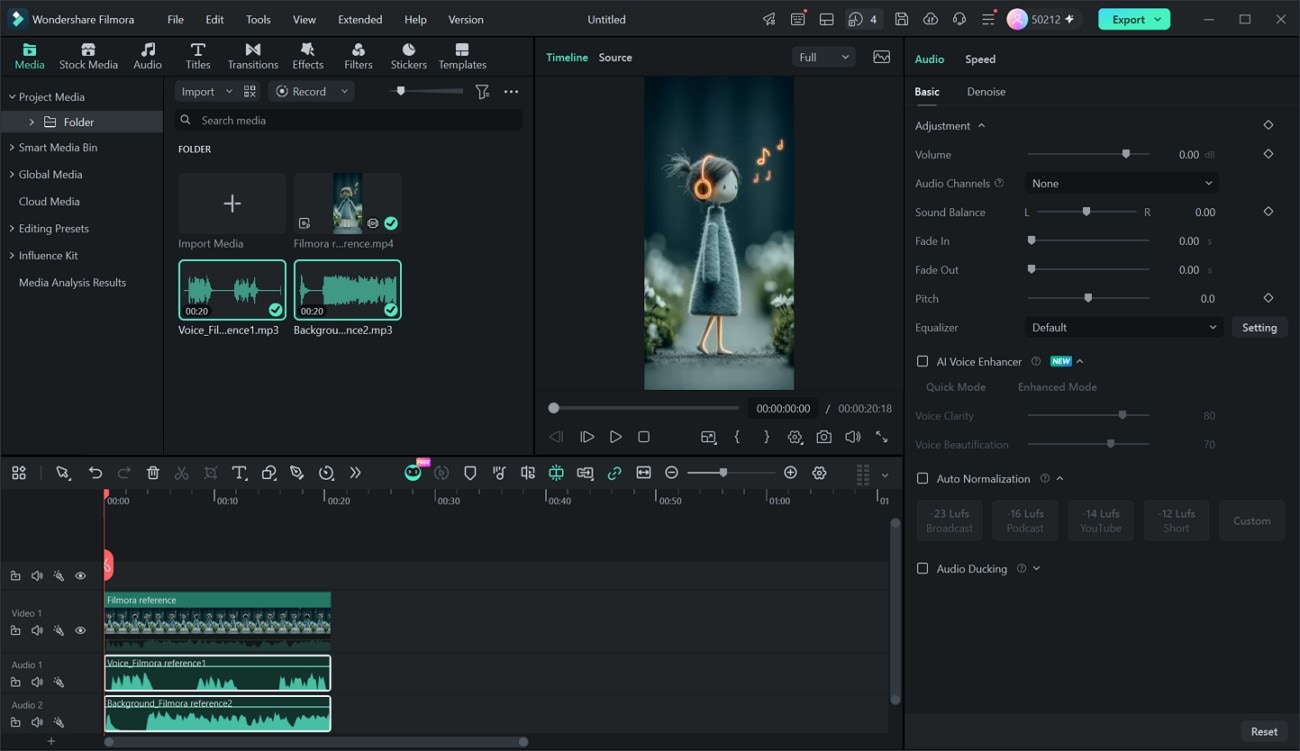The height and width of the screenshot is (751, 1300).
Task: Click the cloud upload icon in title bar
Action: tap(930, 19)
